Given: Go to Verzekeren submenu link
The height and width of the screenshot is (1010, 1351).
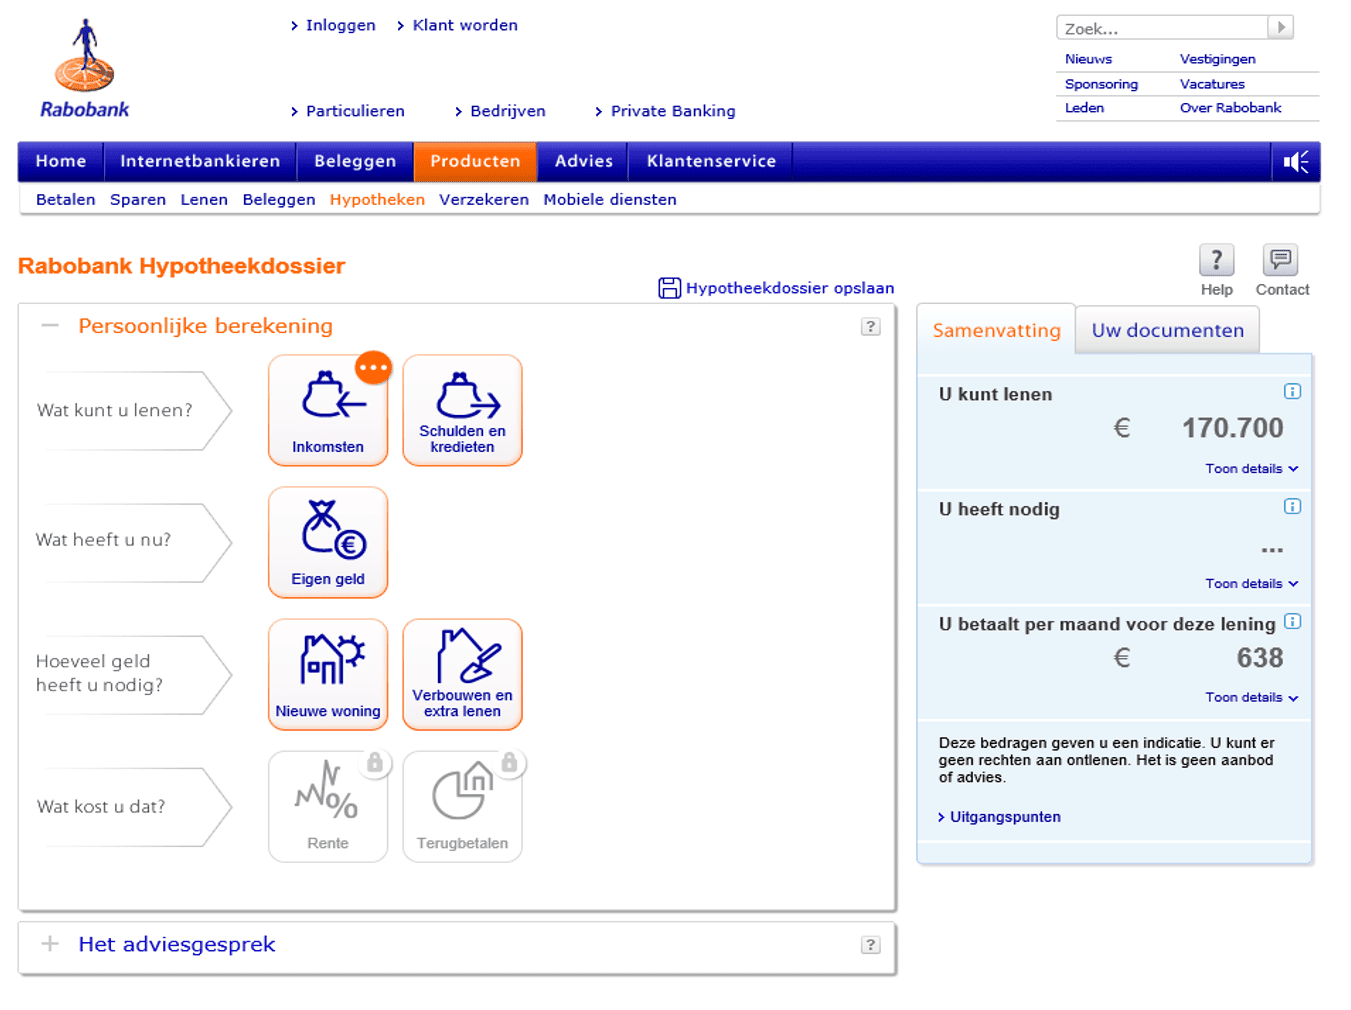Looking at the screenshot, I should [x=484, y=199].
